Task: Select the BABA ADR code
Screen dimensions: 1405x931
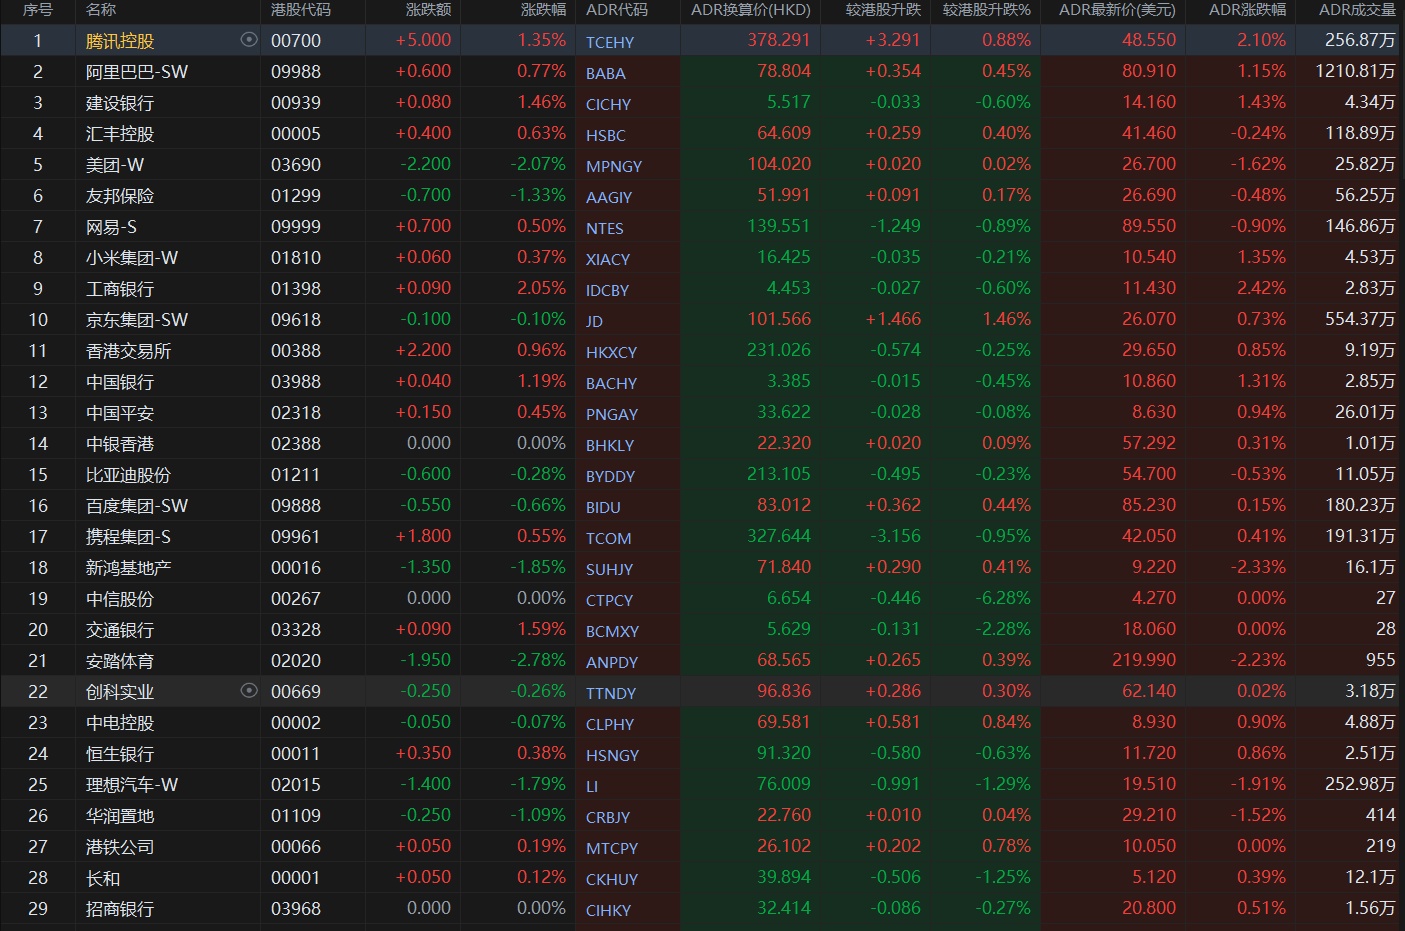Action: [x=606, y=73]
